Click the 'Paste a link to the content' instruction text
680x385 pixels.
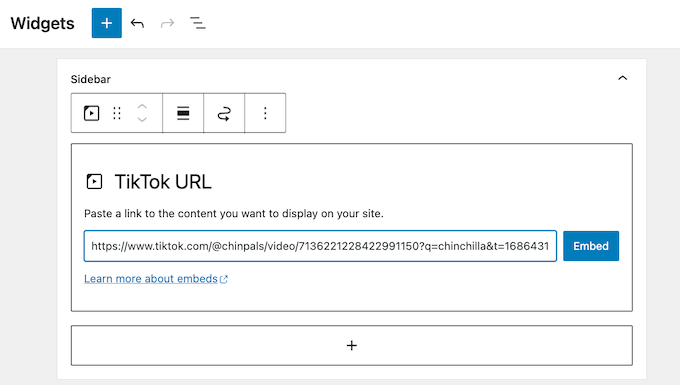tap(234, 214)
